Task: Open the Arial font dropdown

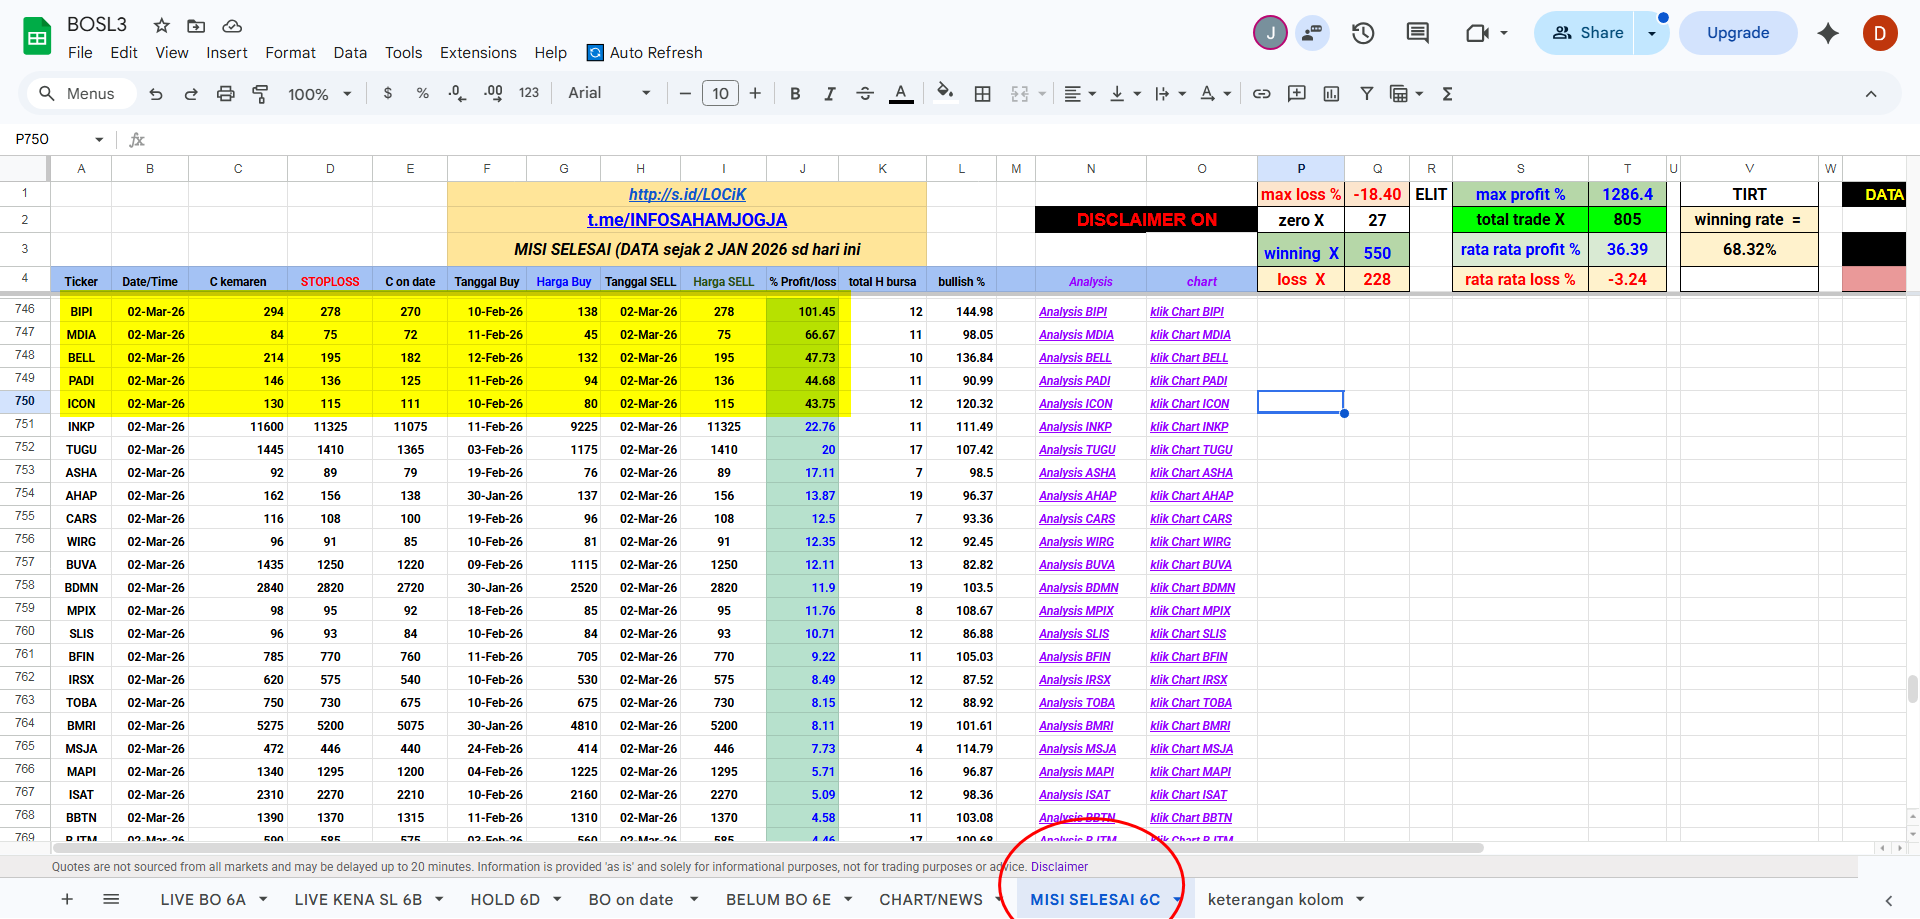Action: coord(609,94)
